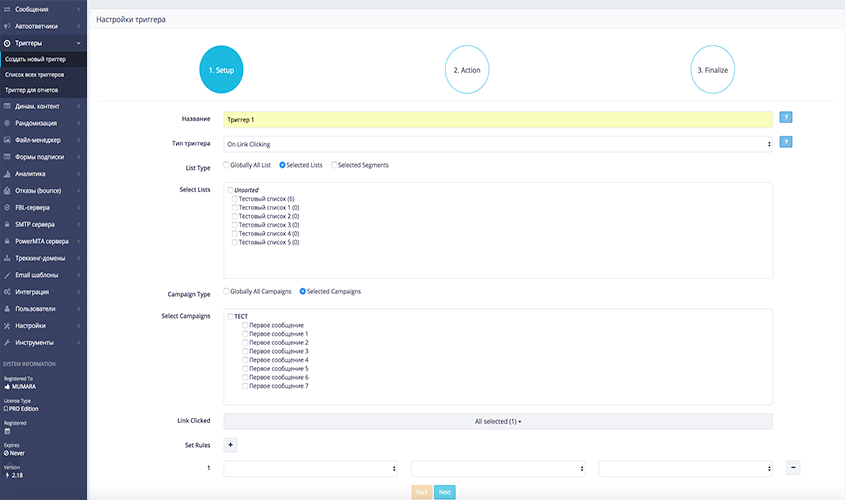Select Globally All Campaigns radio option

click(x=227, y=291)
